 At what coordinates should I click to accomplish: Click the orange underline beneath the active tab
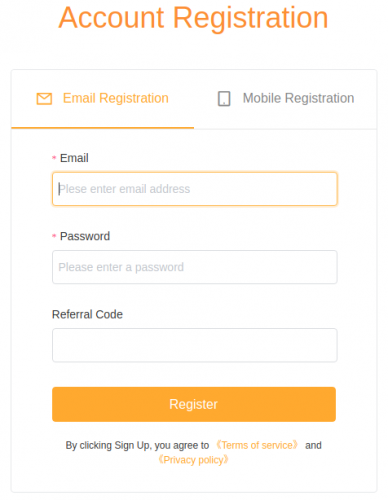pyautogui.click(x=103, y=128)
